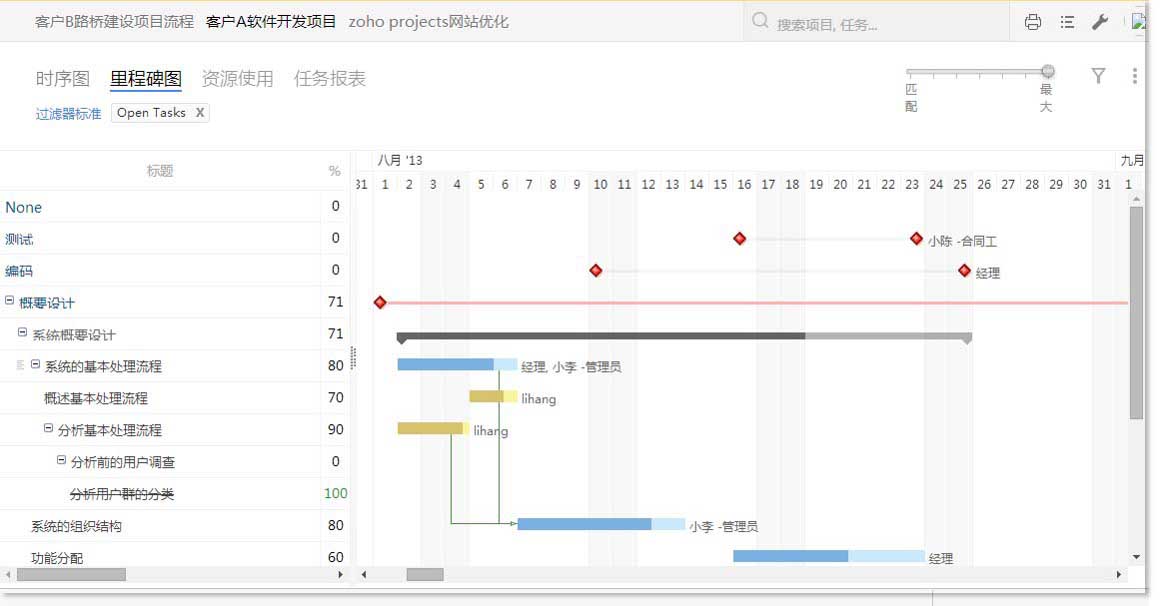Screen dimensions: 1168x606
Task: Select the 编码 milestone row
Action: pos(175,271)
